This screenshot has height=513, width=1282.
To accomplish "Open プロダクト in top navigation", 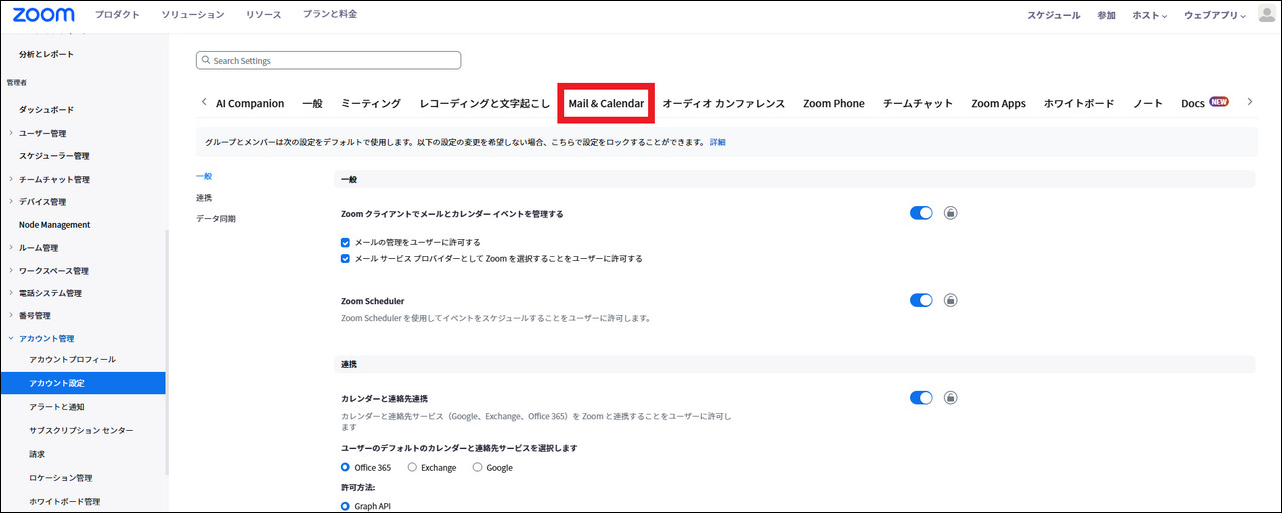I will click(117, 15).
